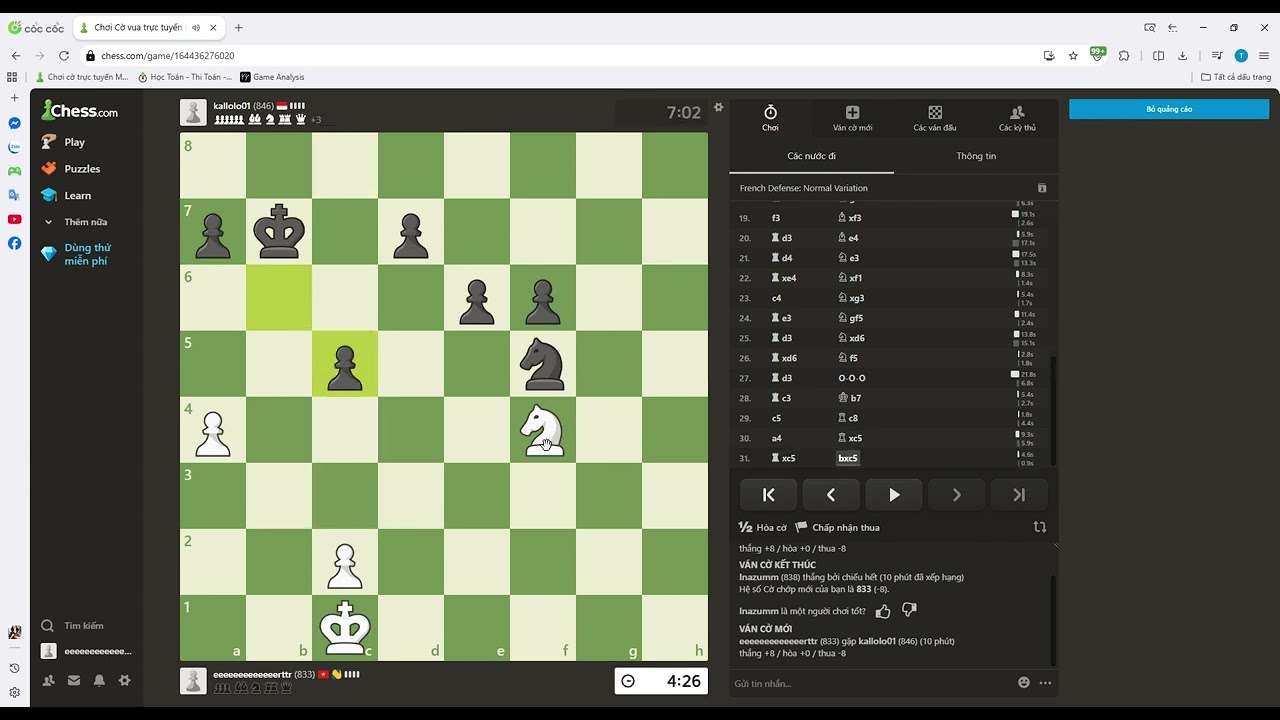Open YouTube in the Cốc Cốc sidebar
This screenshot has width=1280, height=720.
click(14, 219)
